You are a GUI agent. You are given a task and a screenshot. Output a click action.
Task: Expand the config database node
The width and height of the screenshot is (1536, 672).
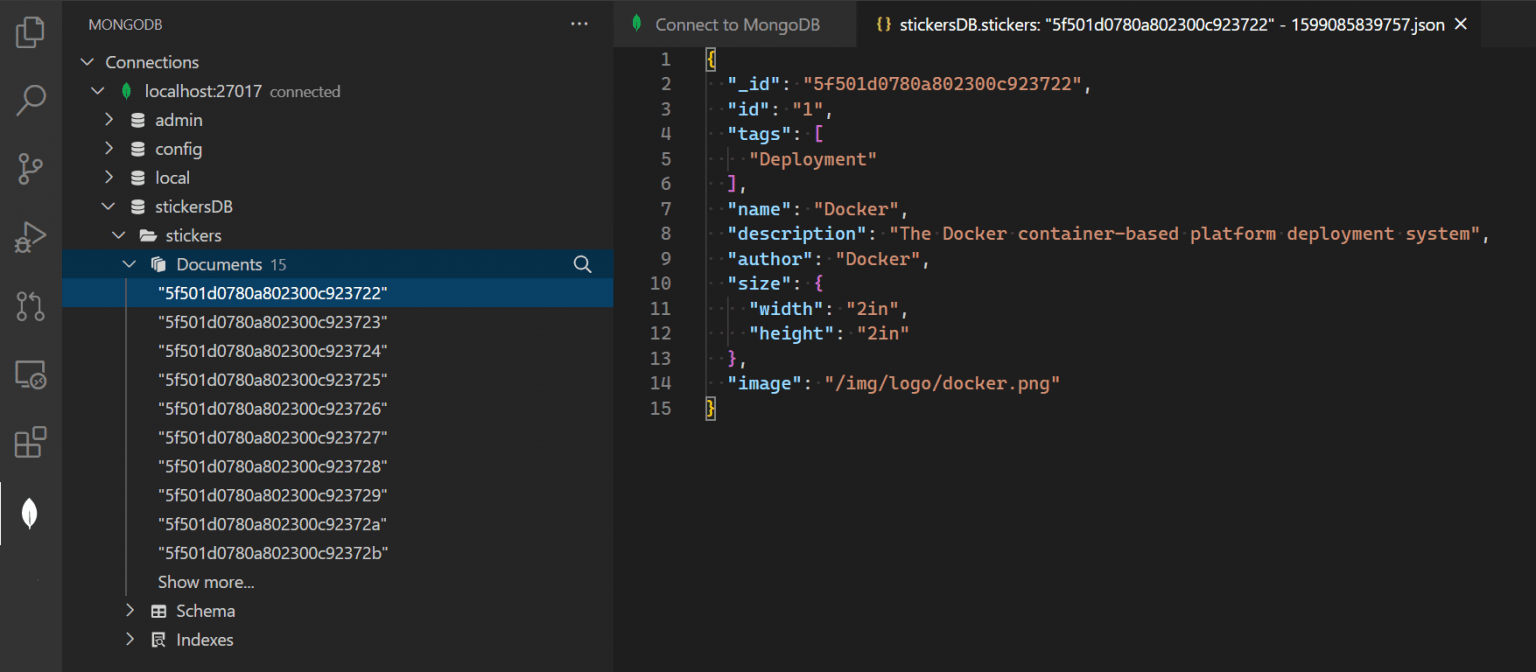(110, 148)
